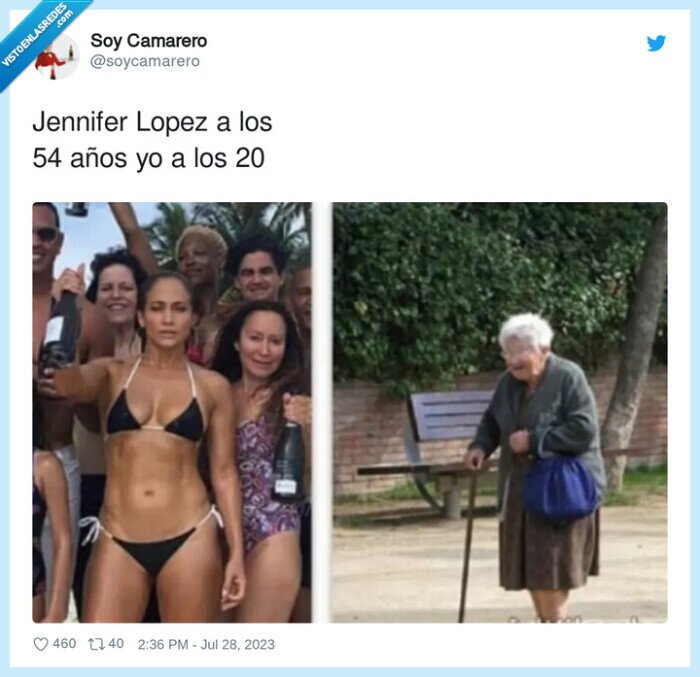This screenshot has width=700, height=677.
Task: Click the Jul 28, 2023 date
Action: click(x=238, y=644)
